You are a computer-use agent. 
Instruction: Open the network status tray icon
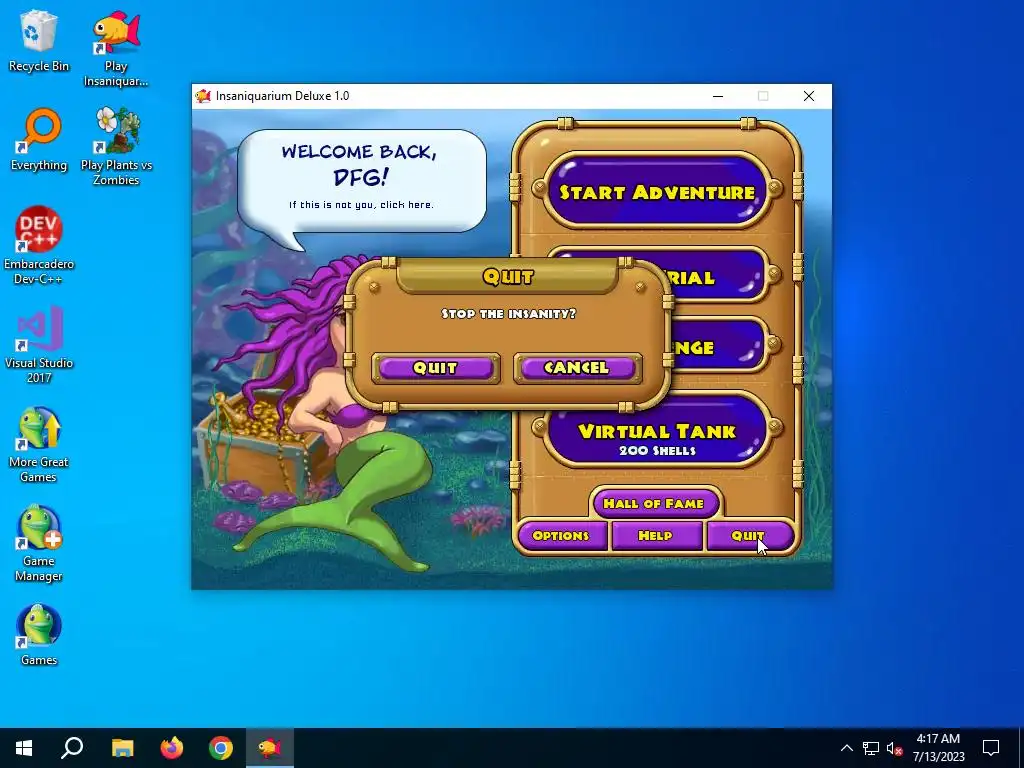tap(871, 748)
